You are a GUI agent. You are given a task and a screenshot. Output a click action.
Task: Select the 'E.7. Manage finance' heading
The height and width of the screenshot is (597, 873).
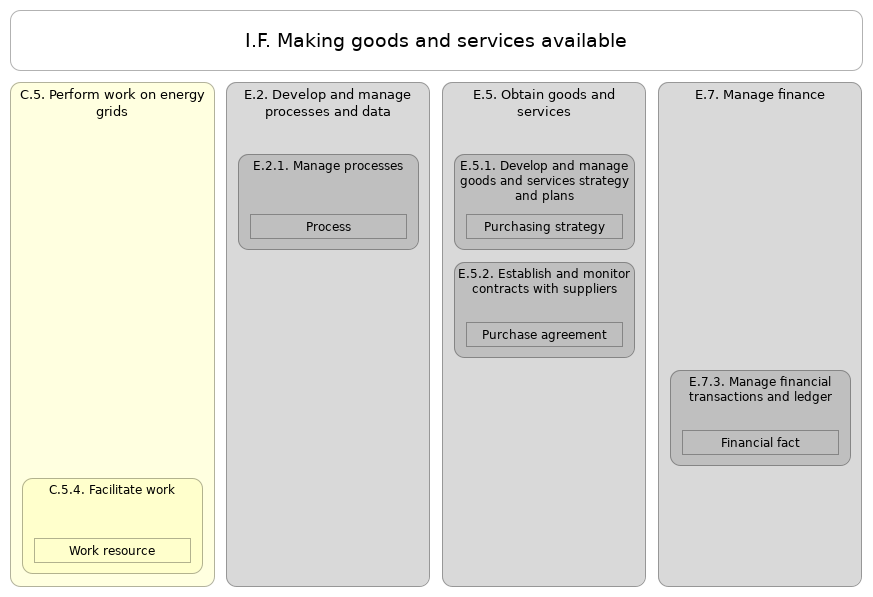[x=760, y=95]
